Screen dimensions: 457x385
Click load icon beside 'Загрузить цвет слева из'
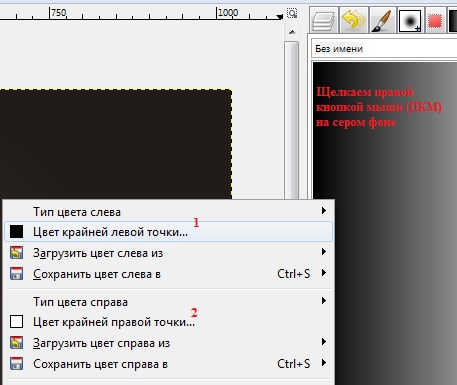pos(16,253)
